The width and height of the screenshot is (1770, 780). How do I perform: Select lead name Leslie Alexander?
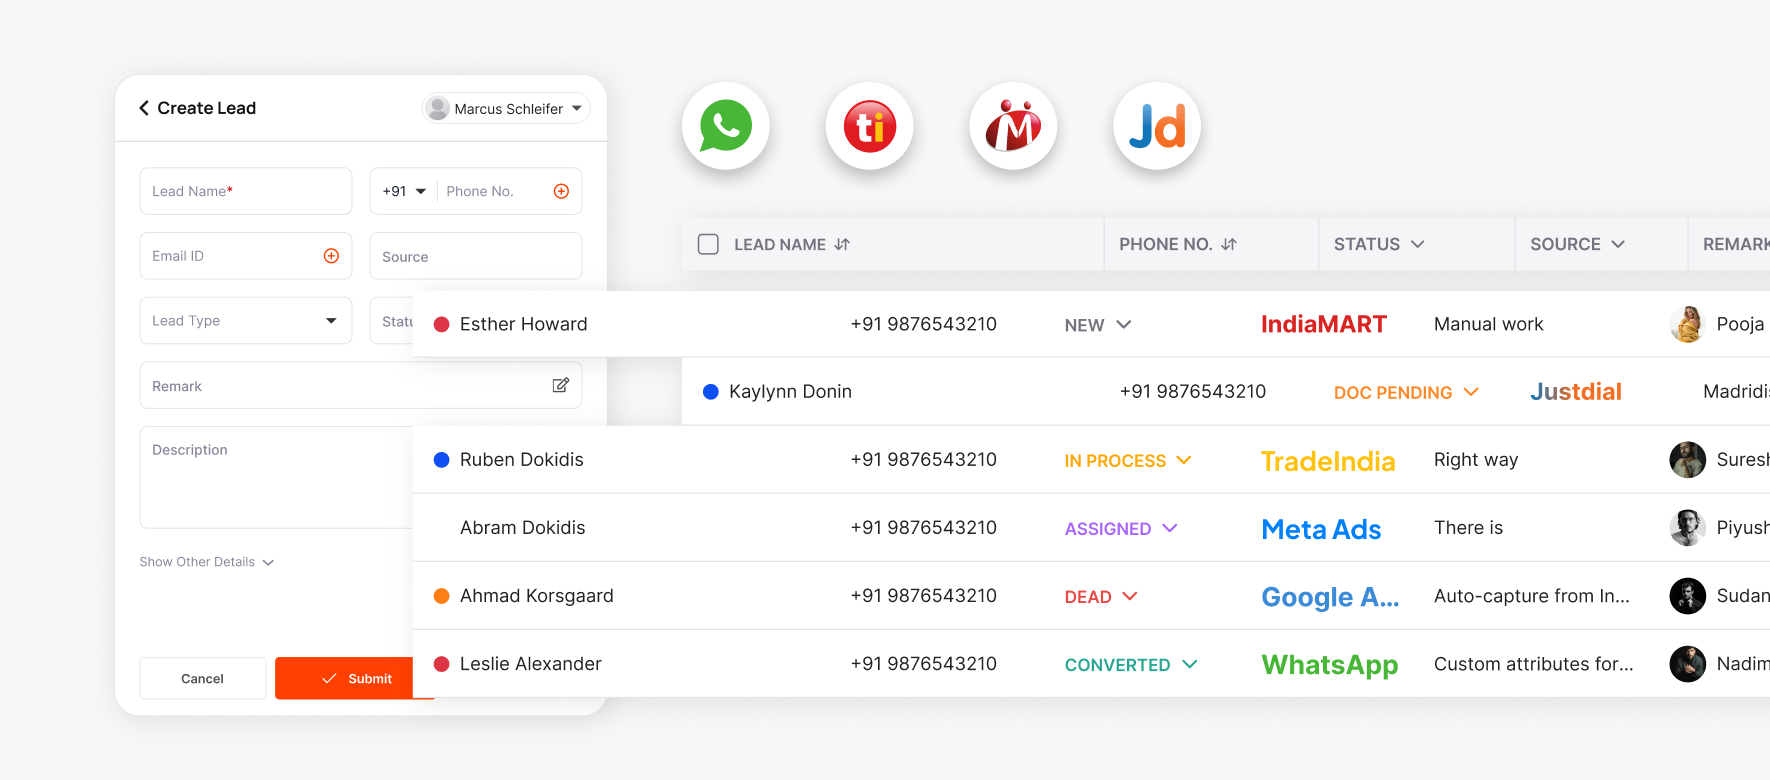coord(531,664)
